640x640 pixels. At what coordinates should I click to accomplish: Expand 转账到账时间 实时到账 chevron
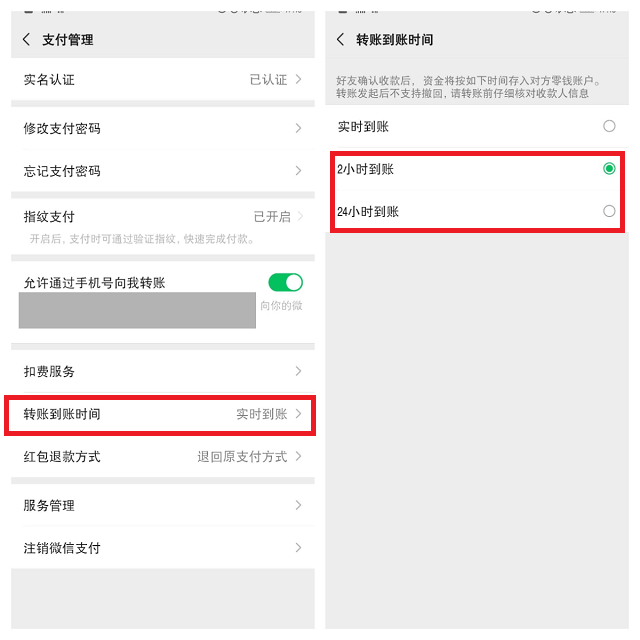tap(298, 414)
